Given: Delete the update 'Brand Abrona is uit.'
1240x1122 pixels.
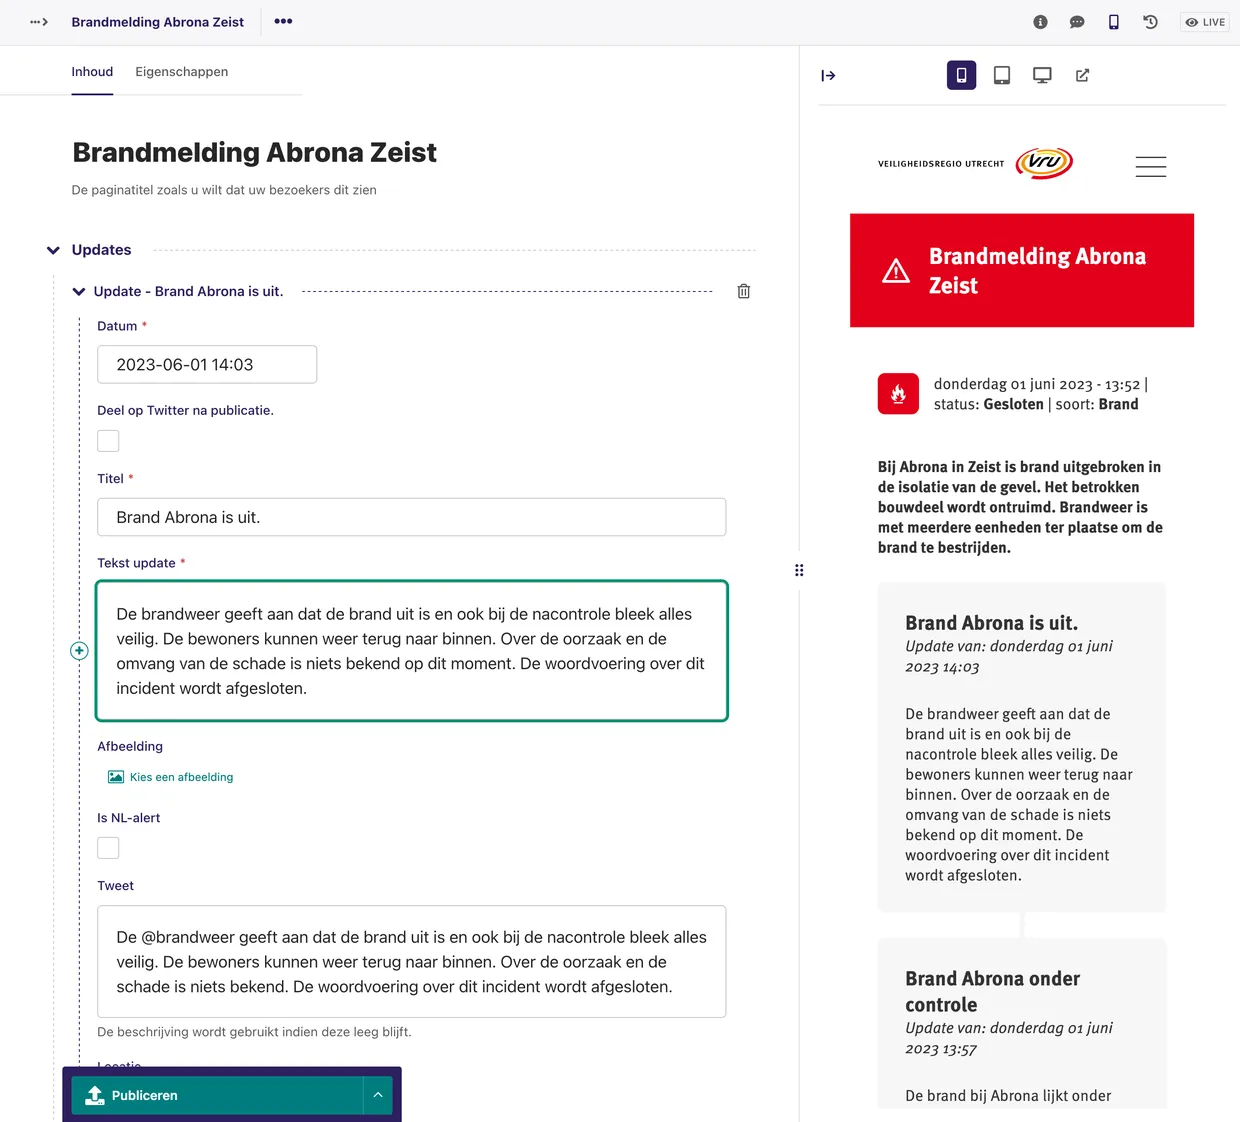Looking at the screenshot, I should coord(743,291).
